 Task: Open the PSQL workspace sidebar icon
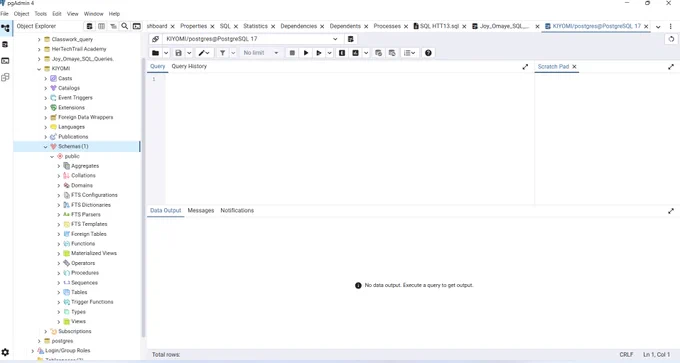click(5, 61)
